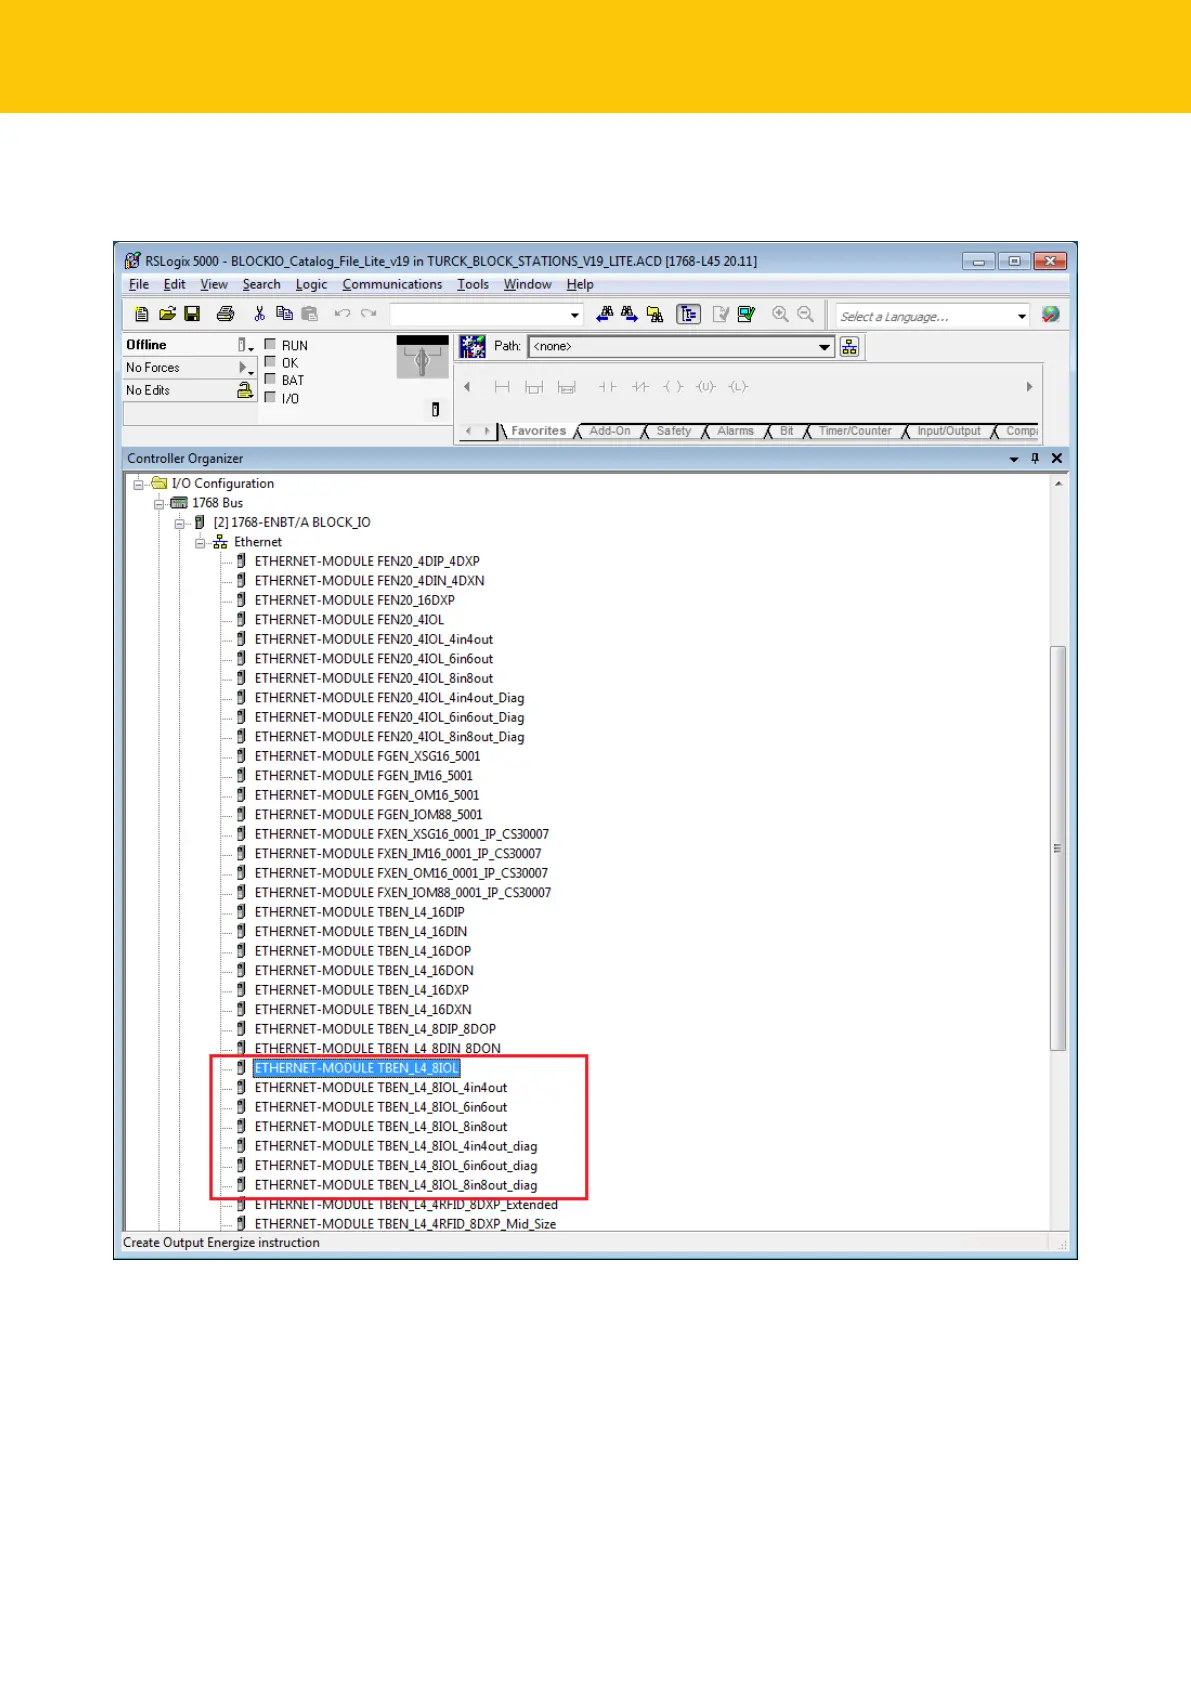Screen dimensions: 1191x1684
Task: Click the controller key switch image
Action: [x=422, y=358]
